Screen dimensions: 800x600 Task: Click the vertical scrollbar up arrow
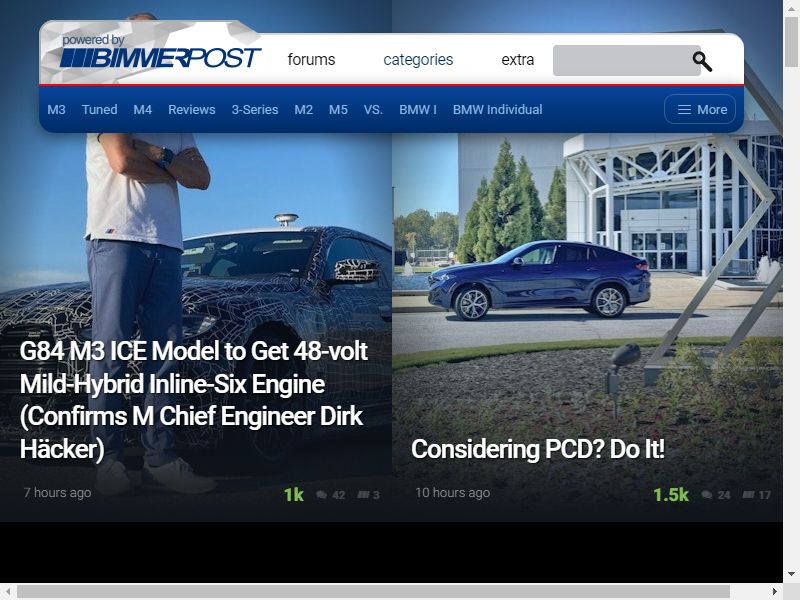(x=791, y=8)
